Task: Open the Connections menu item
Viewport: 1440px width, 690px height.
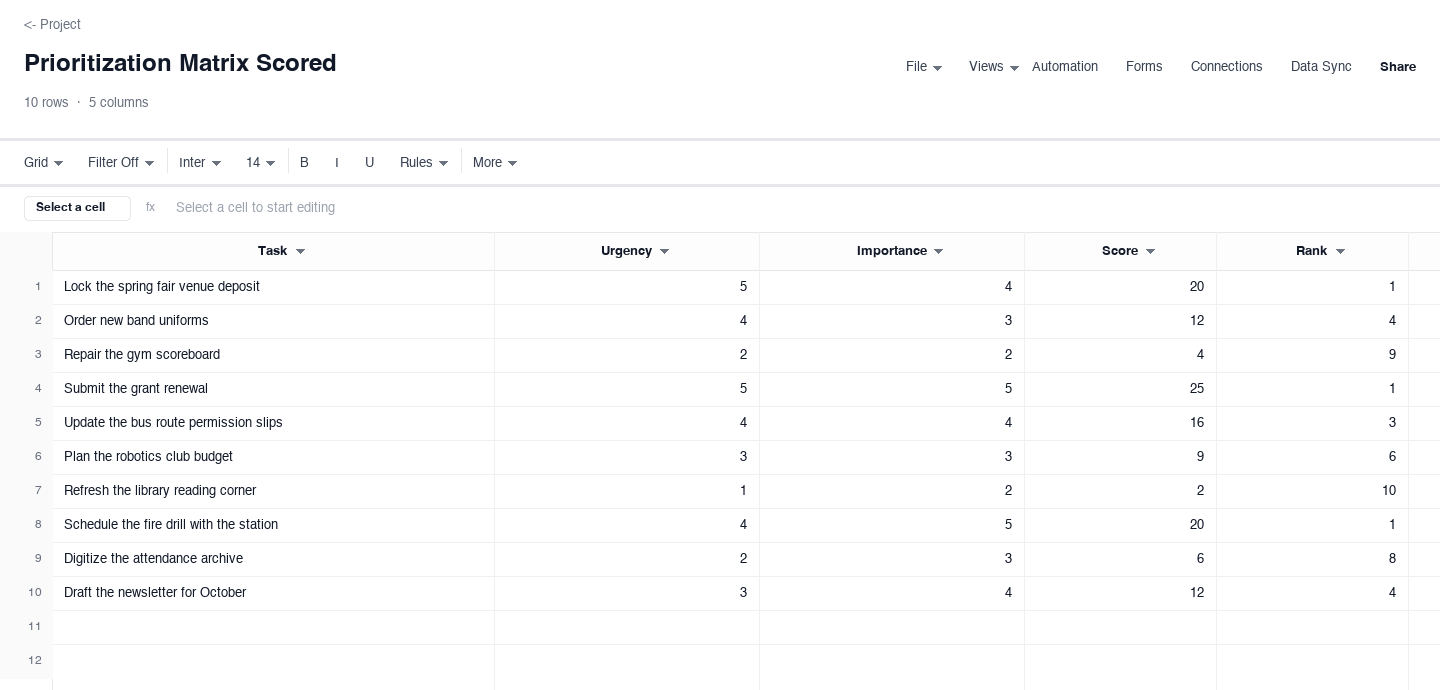Action: [1226, 67]
